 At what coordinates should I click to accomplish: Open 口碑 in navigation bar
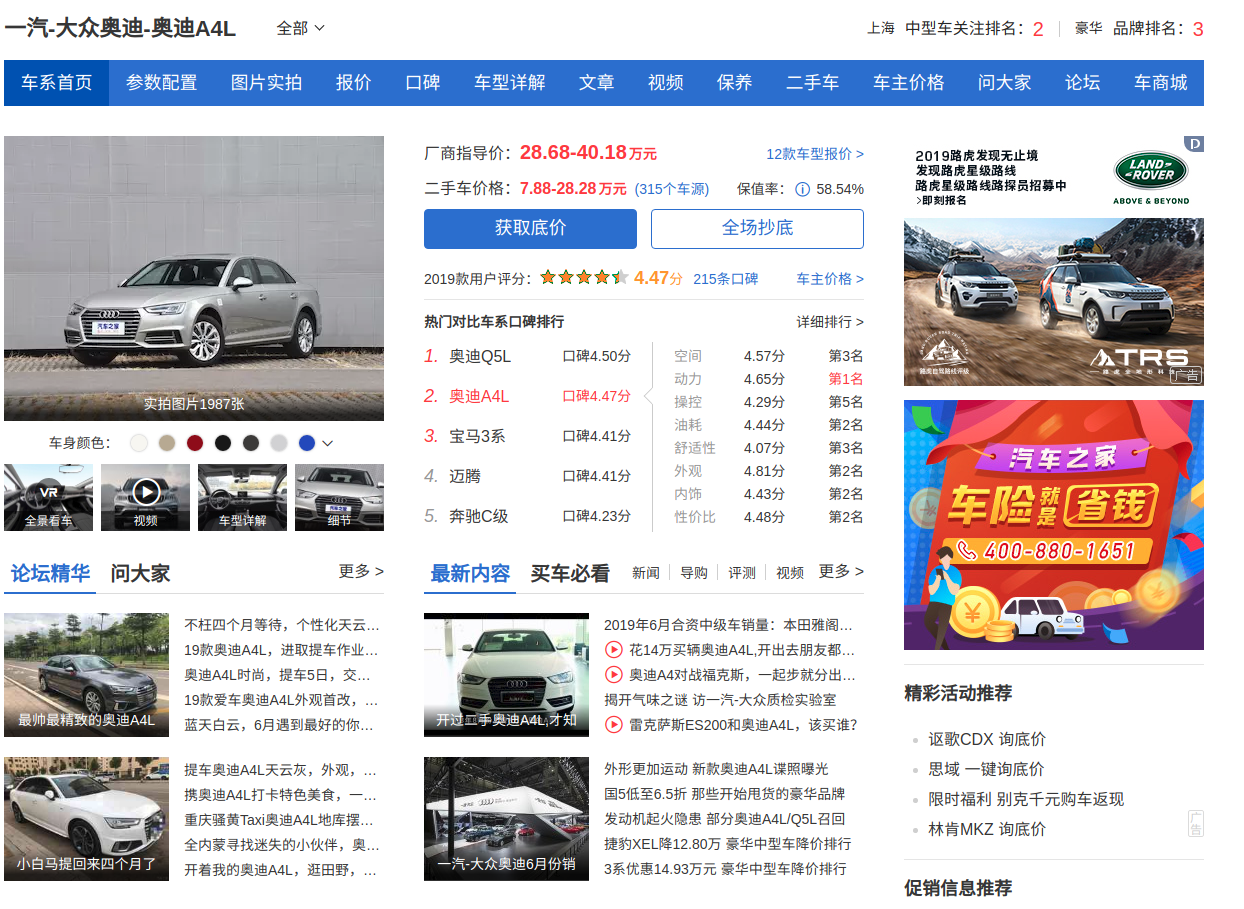(423, 83)
